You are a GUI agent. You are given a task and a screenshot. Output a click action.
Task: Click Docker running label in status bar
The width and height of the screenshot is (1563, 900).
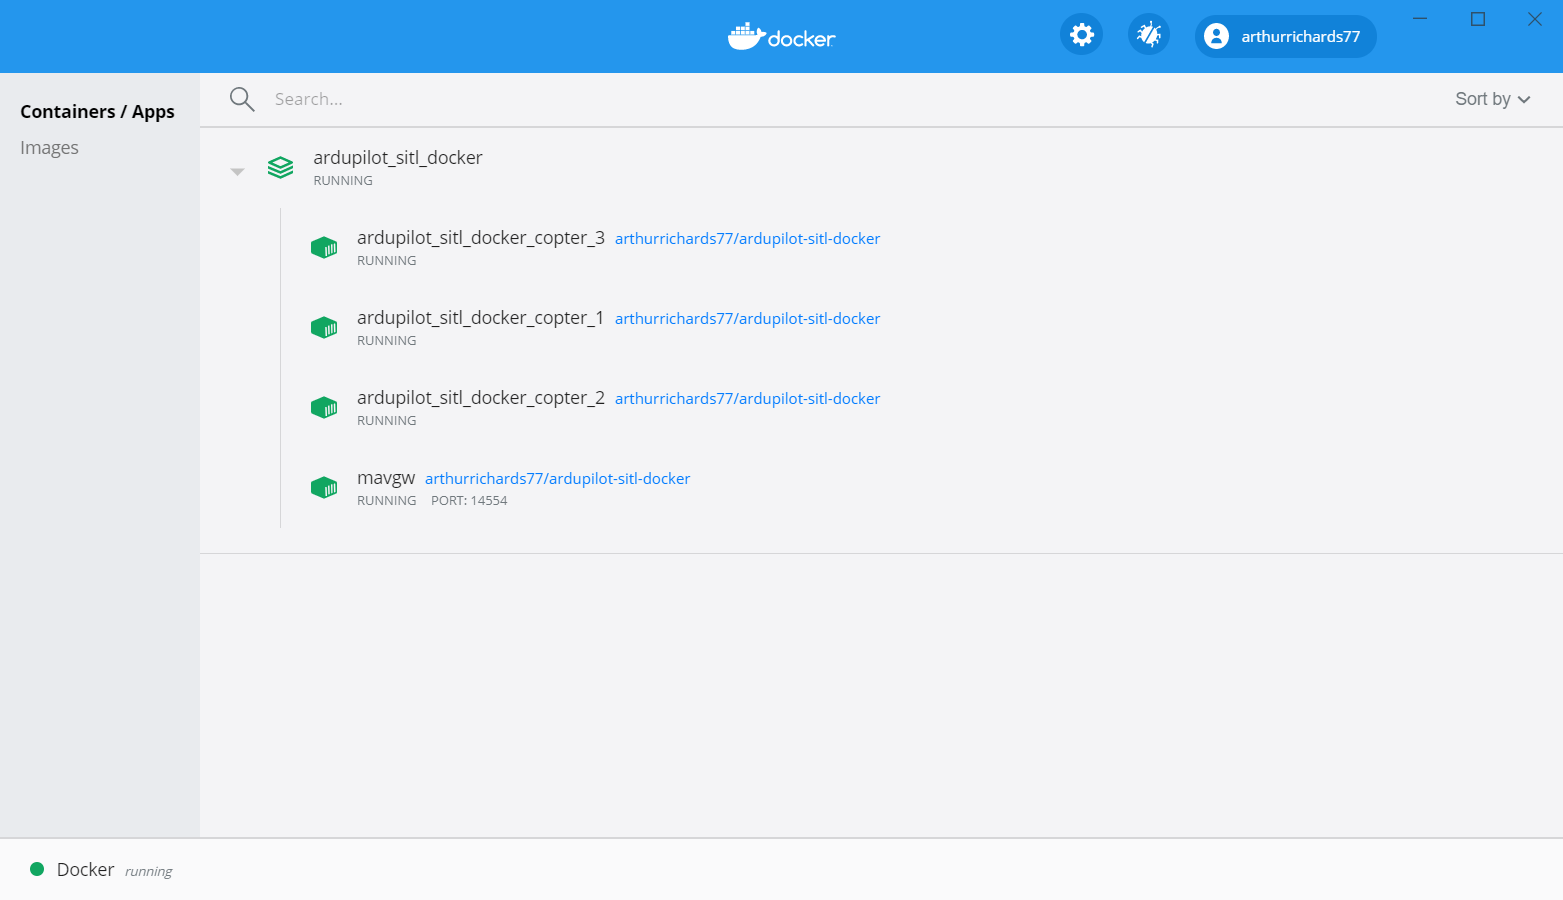(114, 870)
